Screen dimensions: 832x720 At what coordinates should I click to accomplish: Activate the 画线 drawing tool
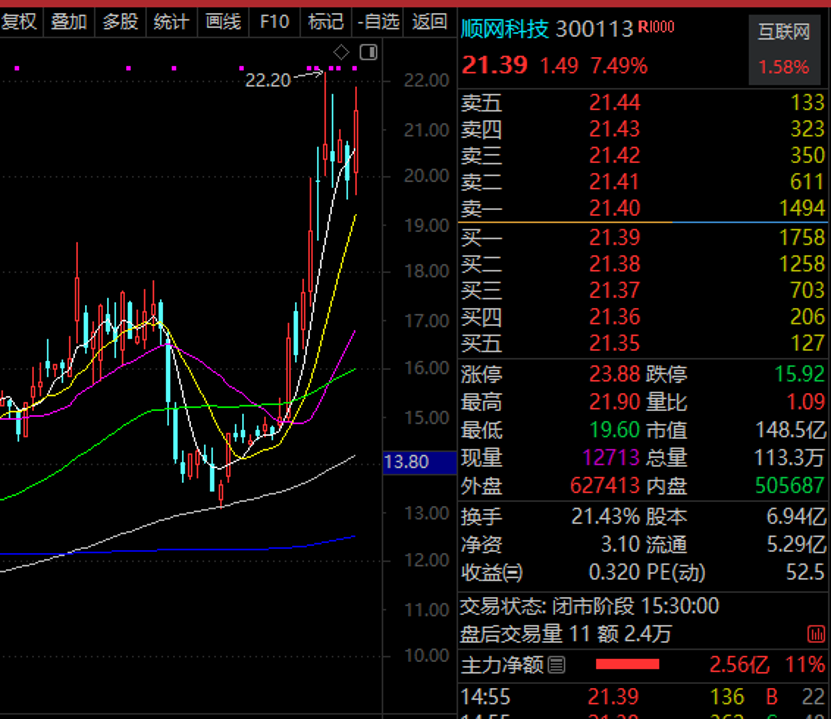pos(223,21)
